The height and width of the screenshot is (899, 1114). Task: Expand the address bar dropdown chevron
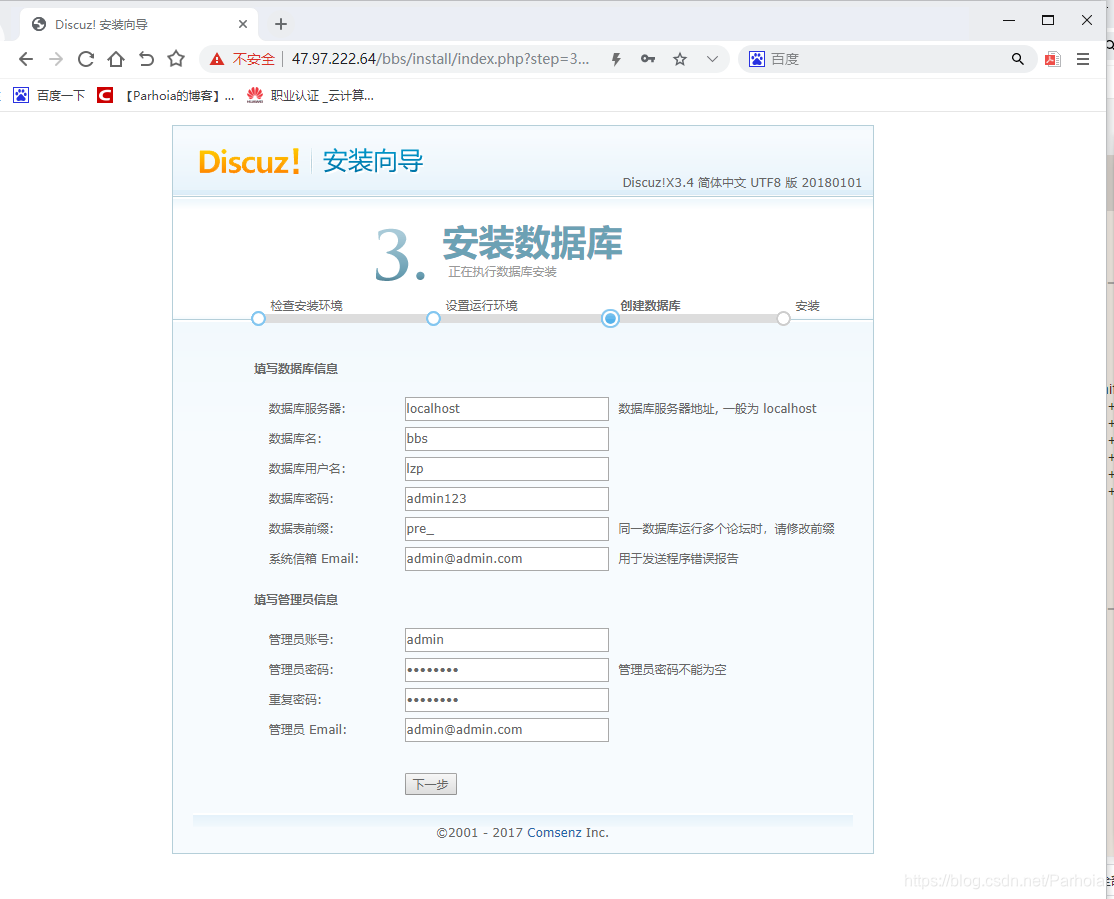pyautogui.click(x=712, y=59)
